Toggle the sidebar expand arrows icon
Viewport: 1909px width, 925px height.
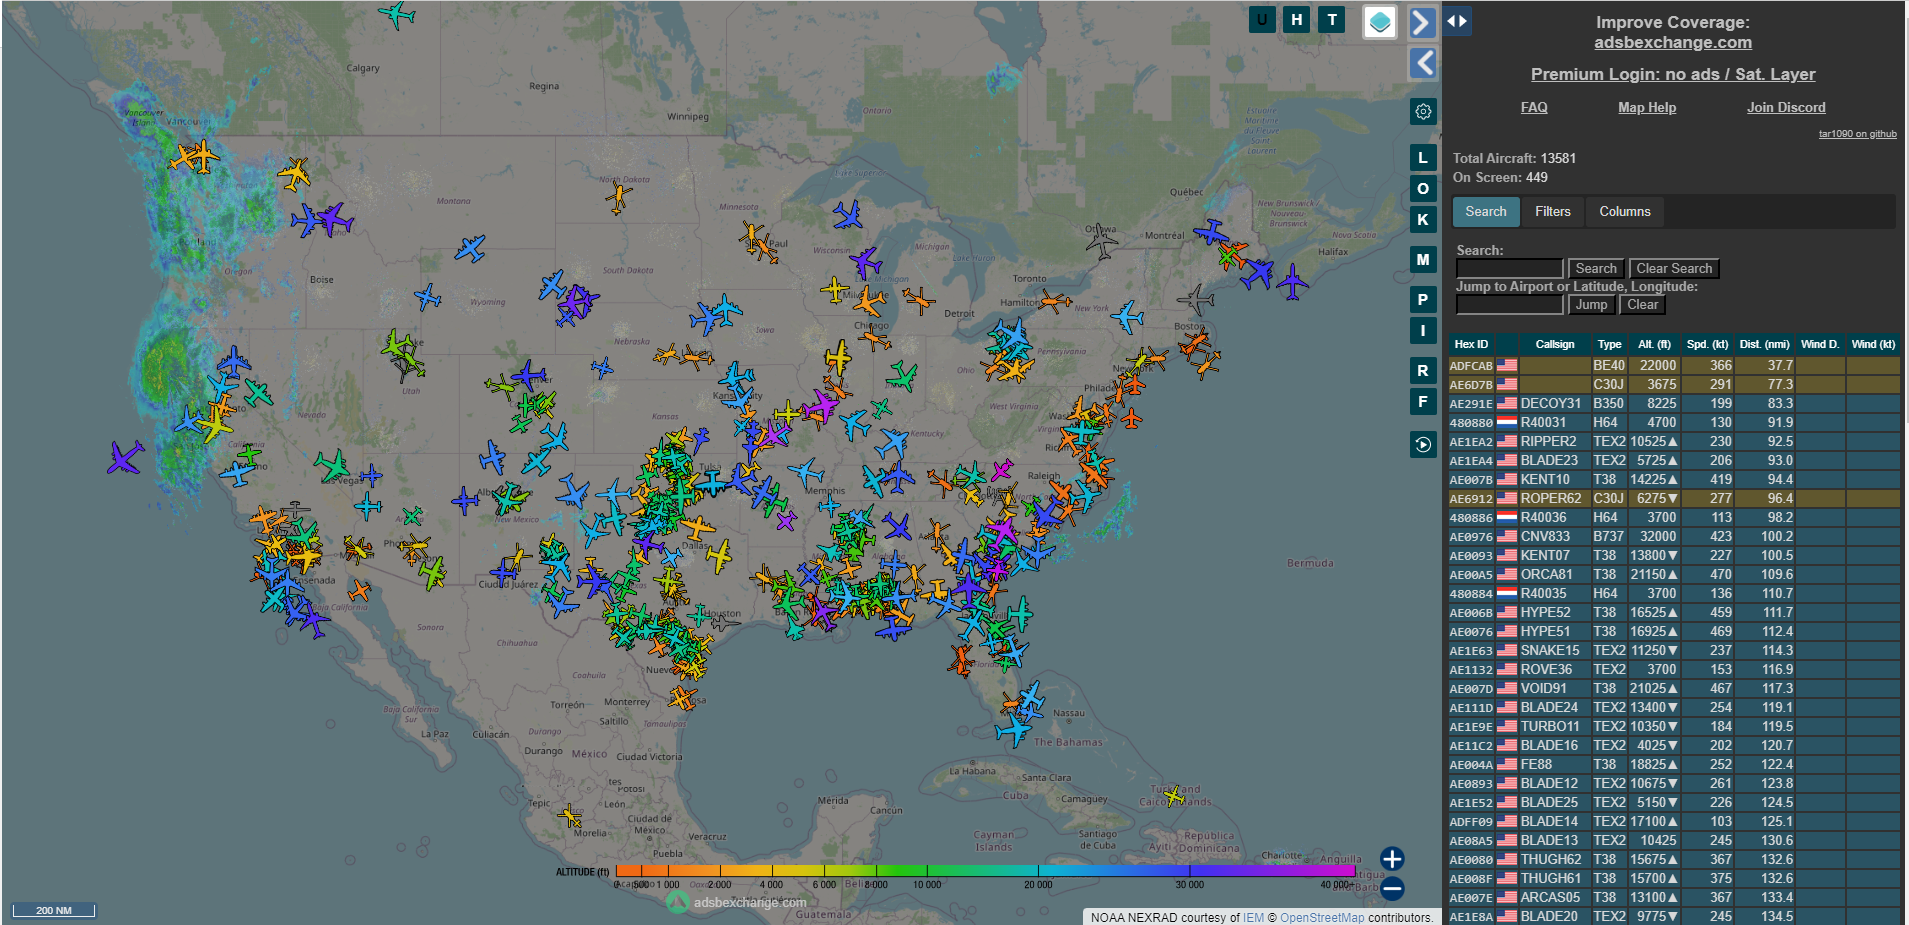[x=1457, y=20]
